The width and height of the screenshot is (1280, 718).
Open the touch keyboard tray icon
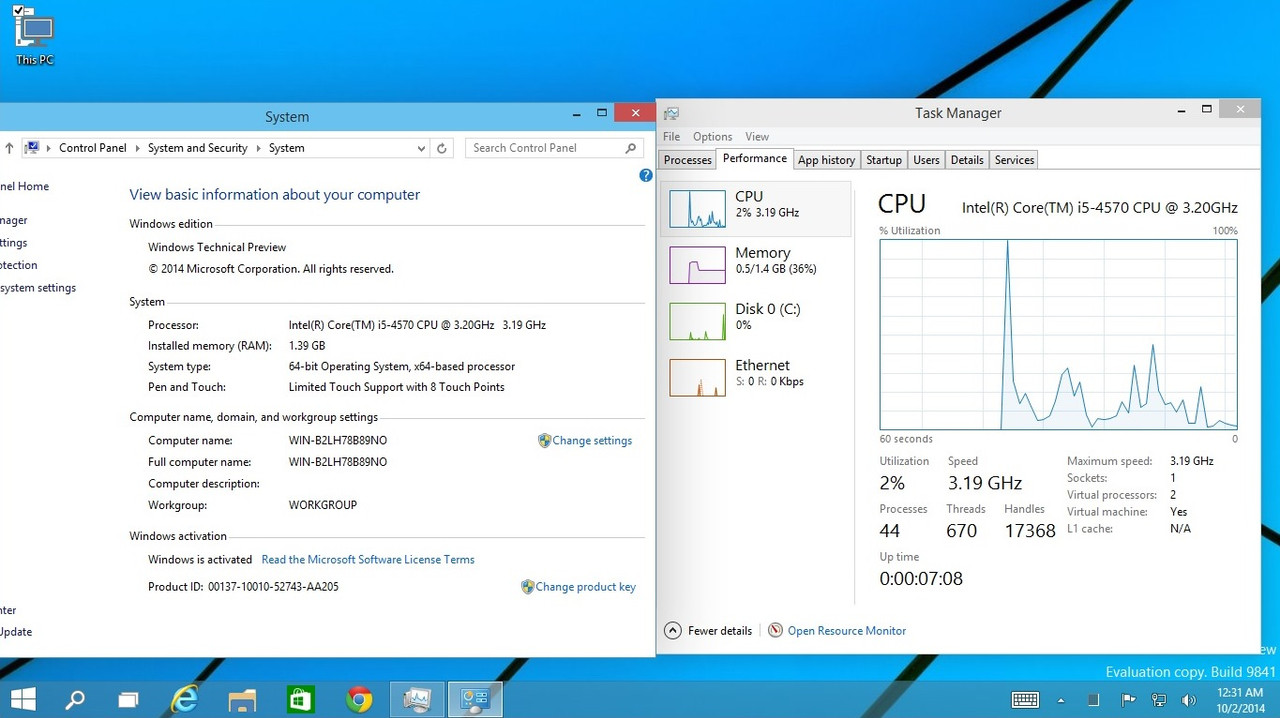click(1025, 699)
